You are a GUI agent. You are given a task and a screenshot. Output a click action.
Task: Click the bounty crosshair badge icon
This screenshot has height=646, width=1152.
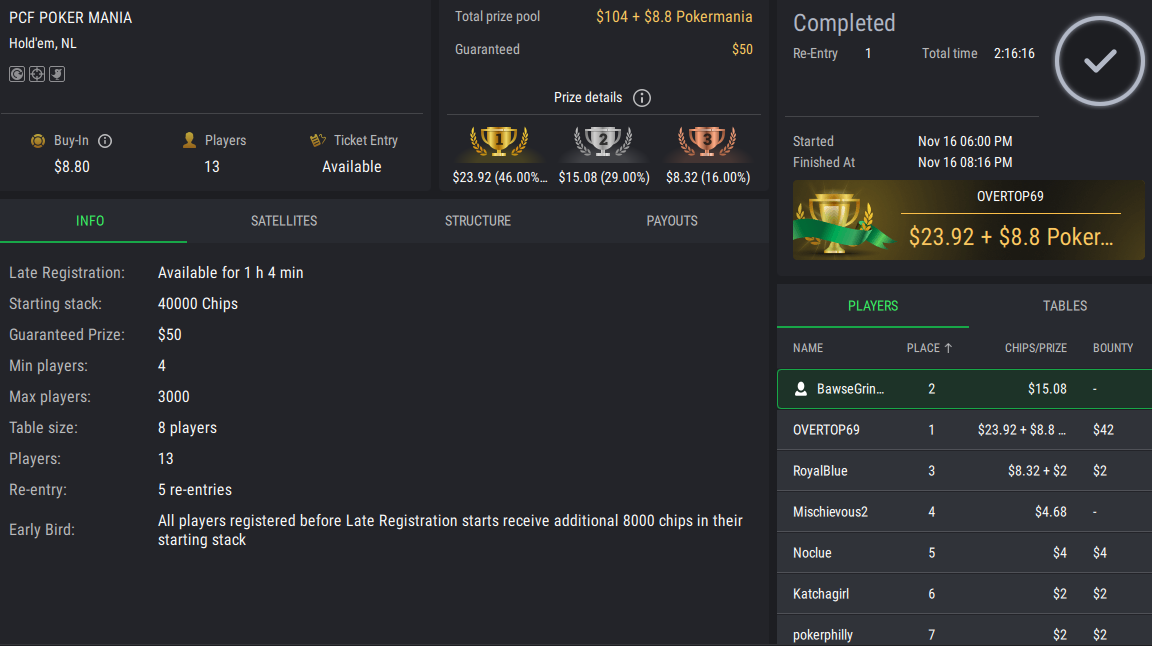click(x=37, y=74)
